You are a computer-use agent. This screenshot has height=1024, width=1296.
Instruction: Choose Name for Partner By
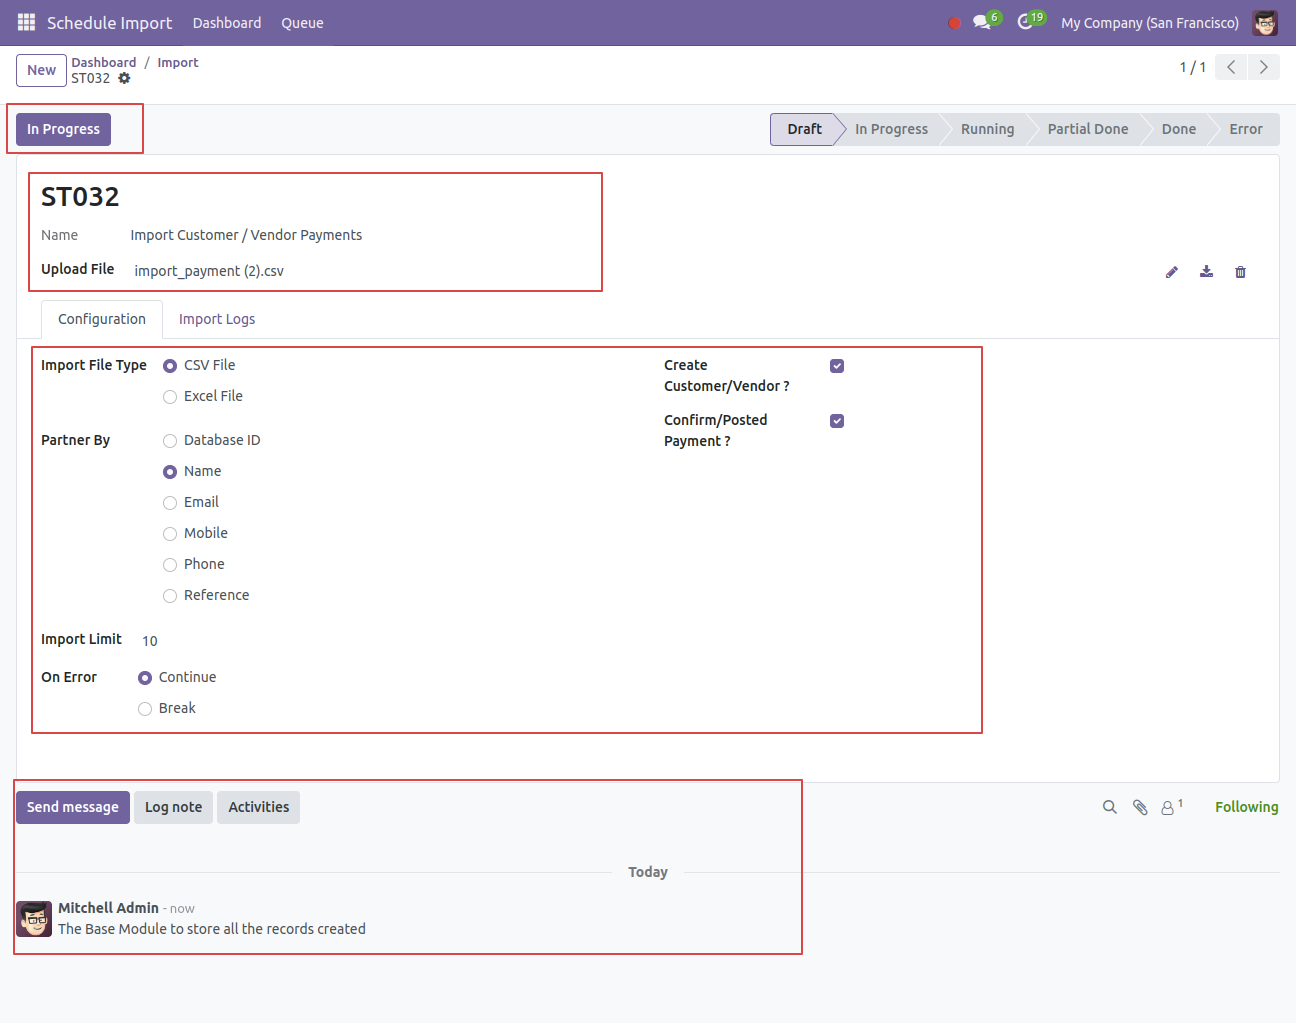[x=170, y=472]
